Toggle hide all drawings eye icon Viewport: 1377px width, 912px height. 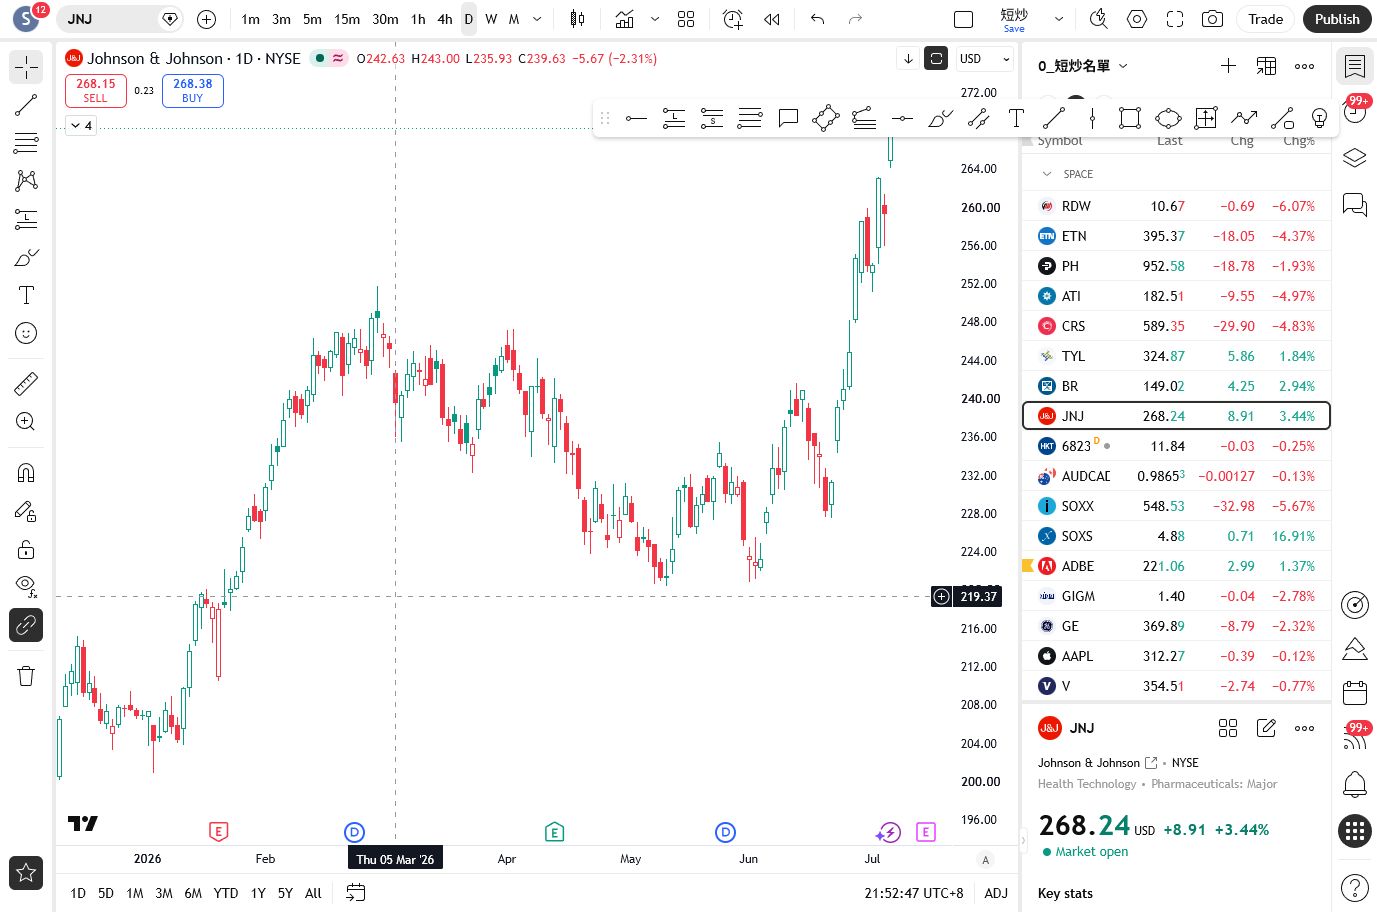[26, 587]
